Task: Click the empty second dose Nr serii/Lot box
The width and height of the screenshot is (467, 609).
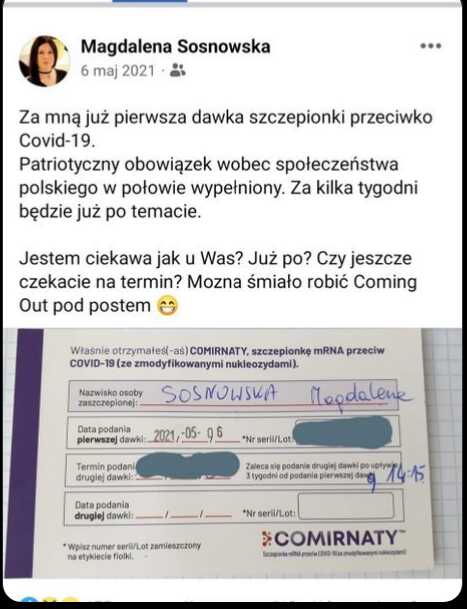Action: point(346,506)
